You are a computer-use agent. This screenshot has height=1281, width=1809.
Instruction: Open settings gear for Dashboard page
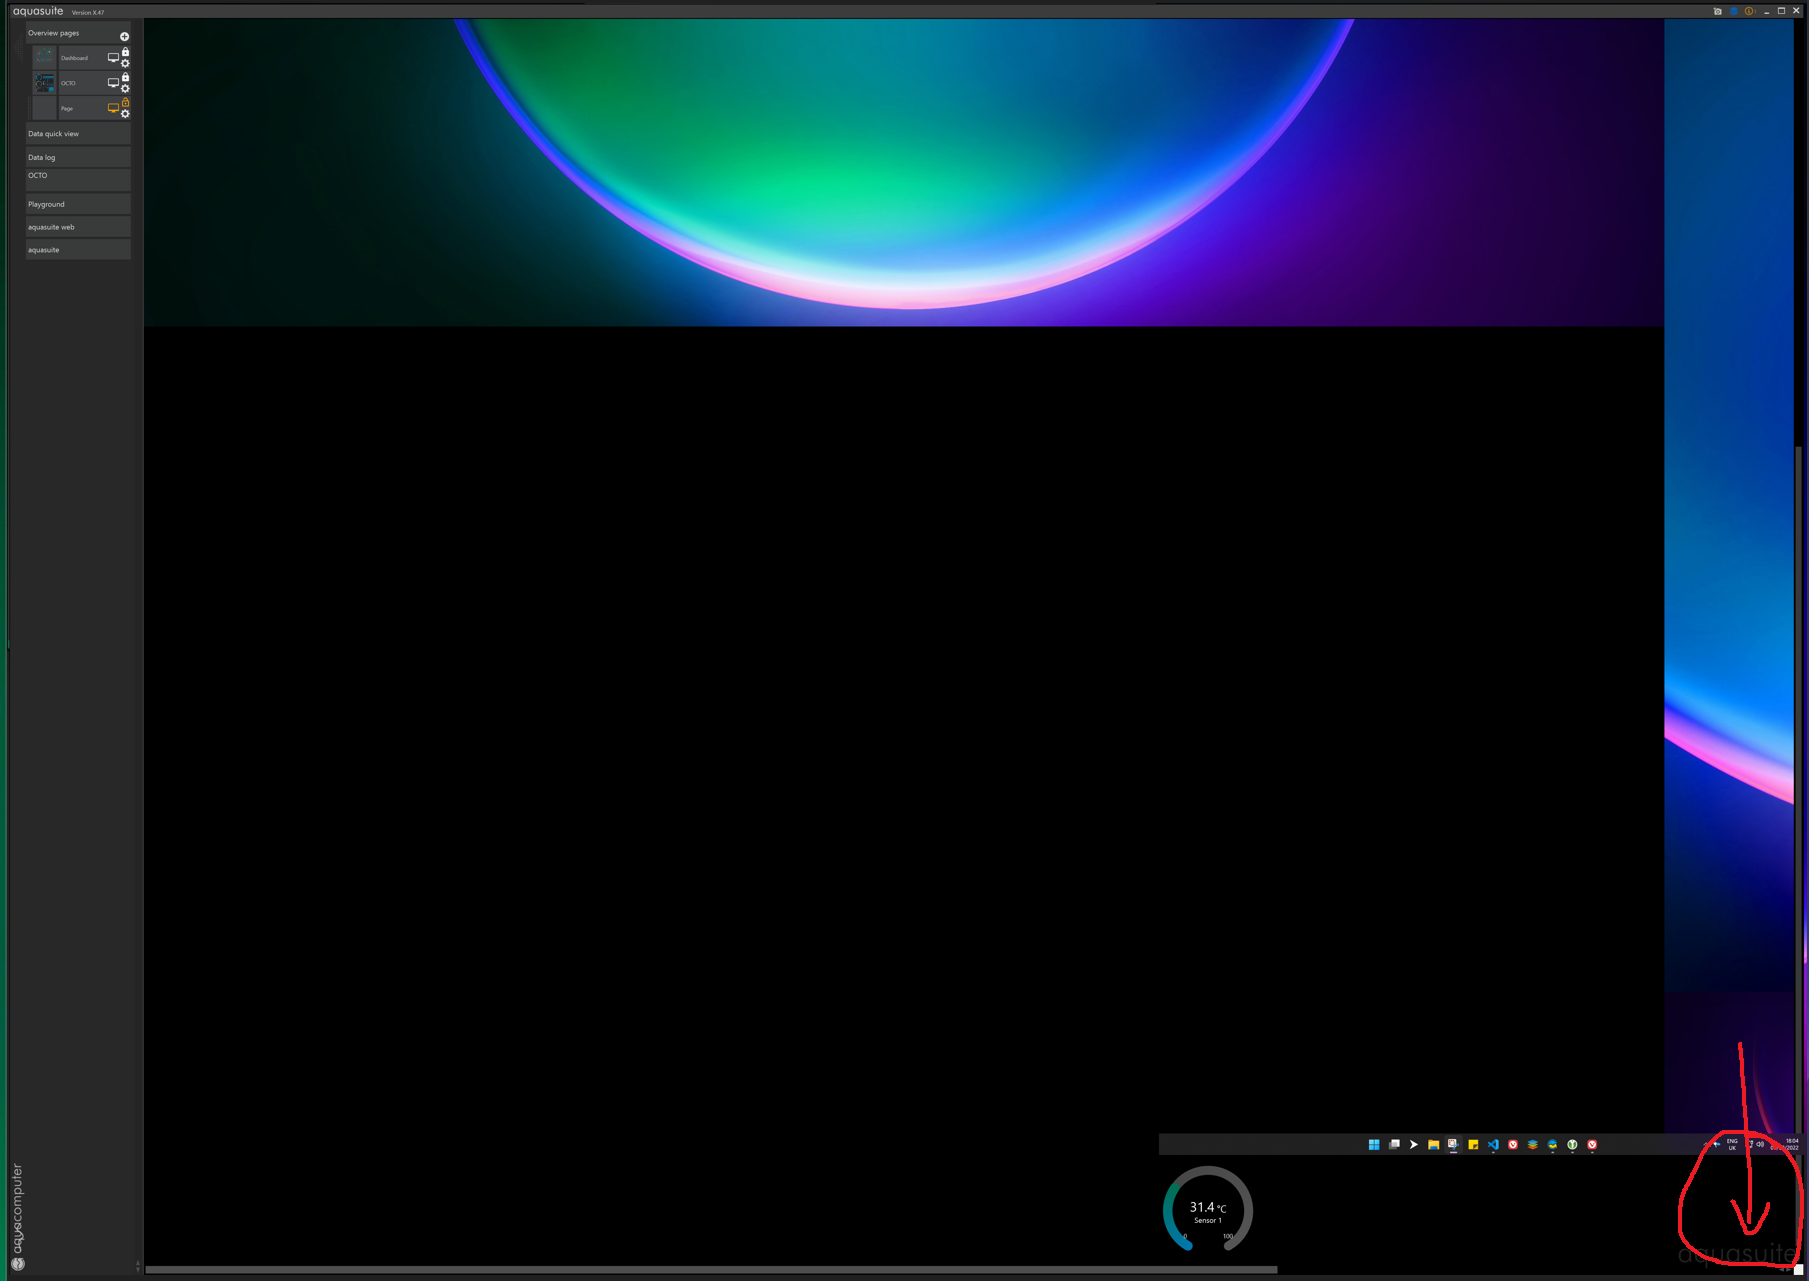(125, 64)
